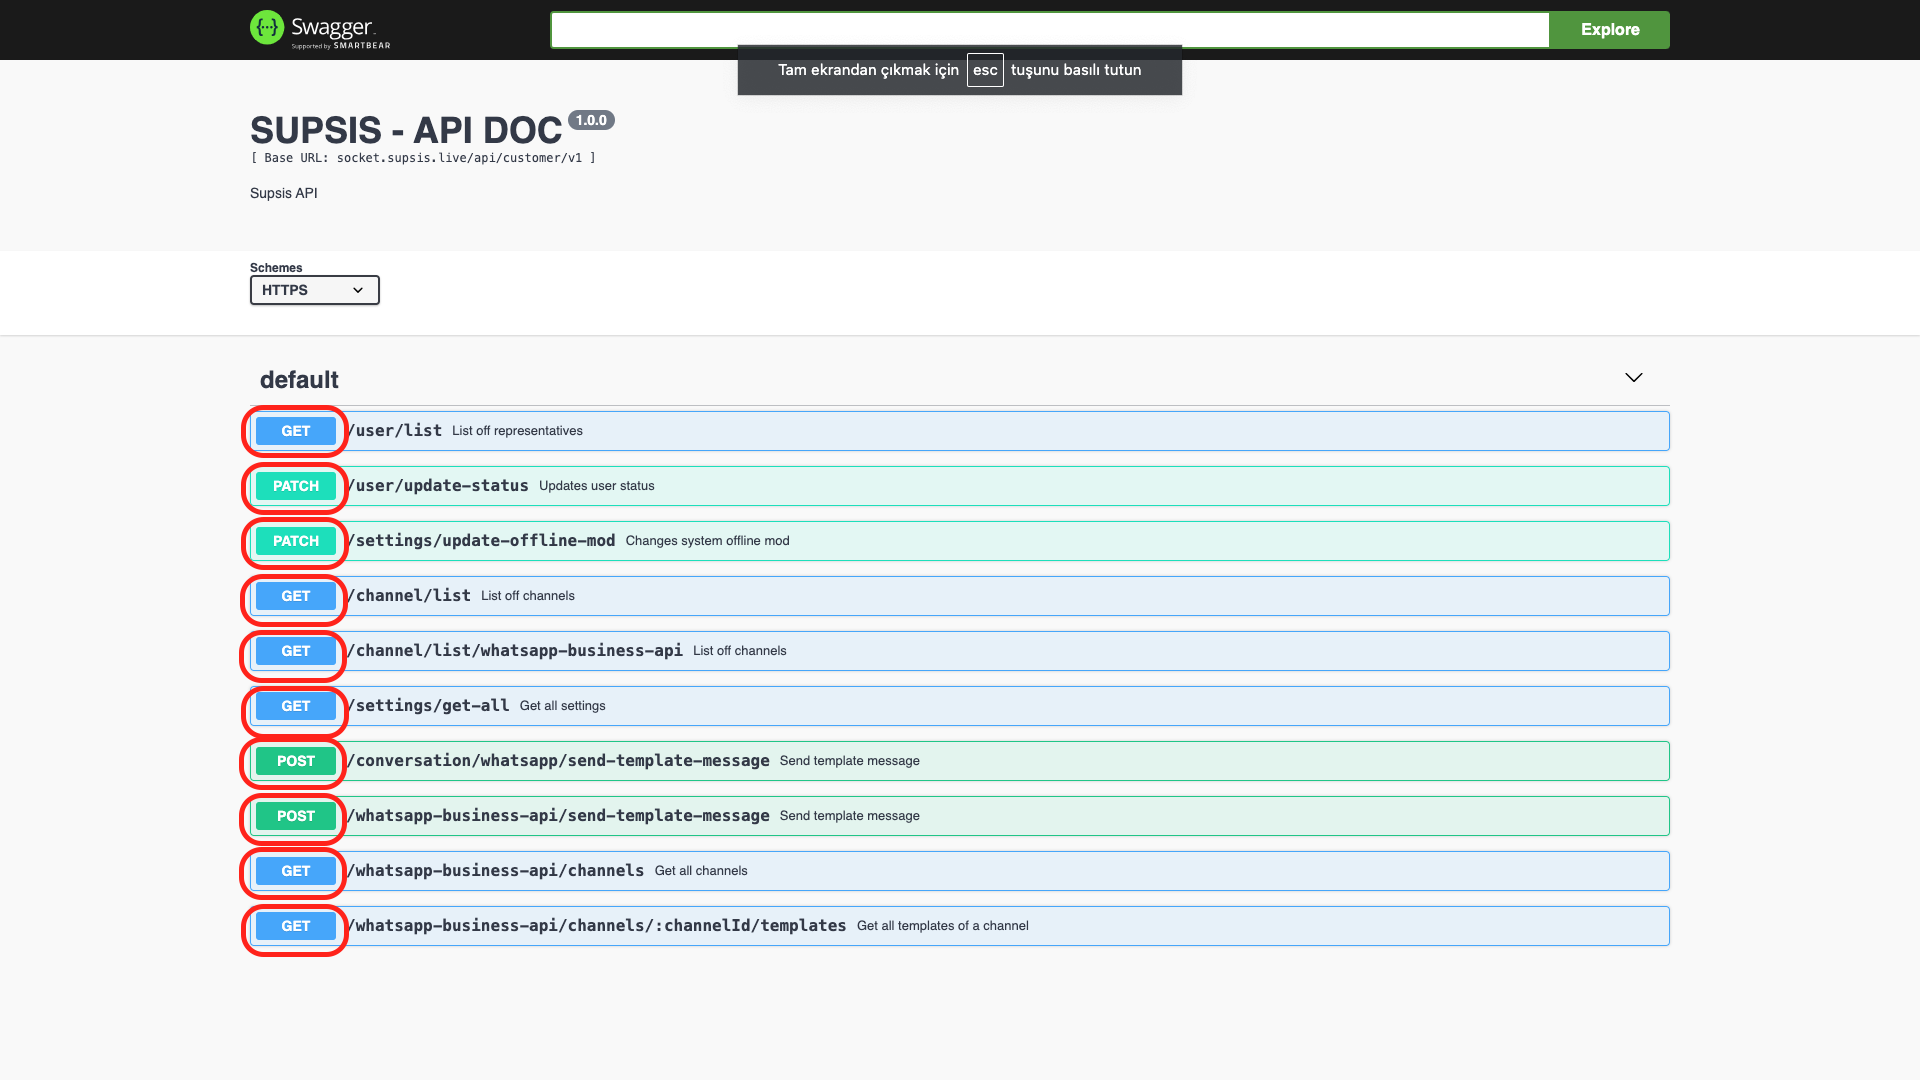Collapse the default section chevron
Image resolution: width=1920 pixels, height=1080 pixels.
coord(1633,377)
